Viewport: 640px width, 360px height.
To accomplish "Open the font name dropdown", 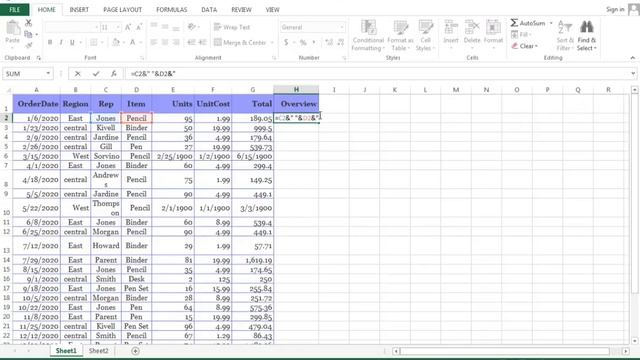I will point(96,27).
